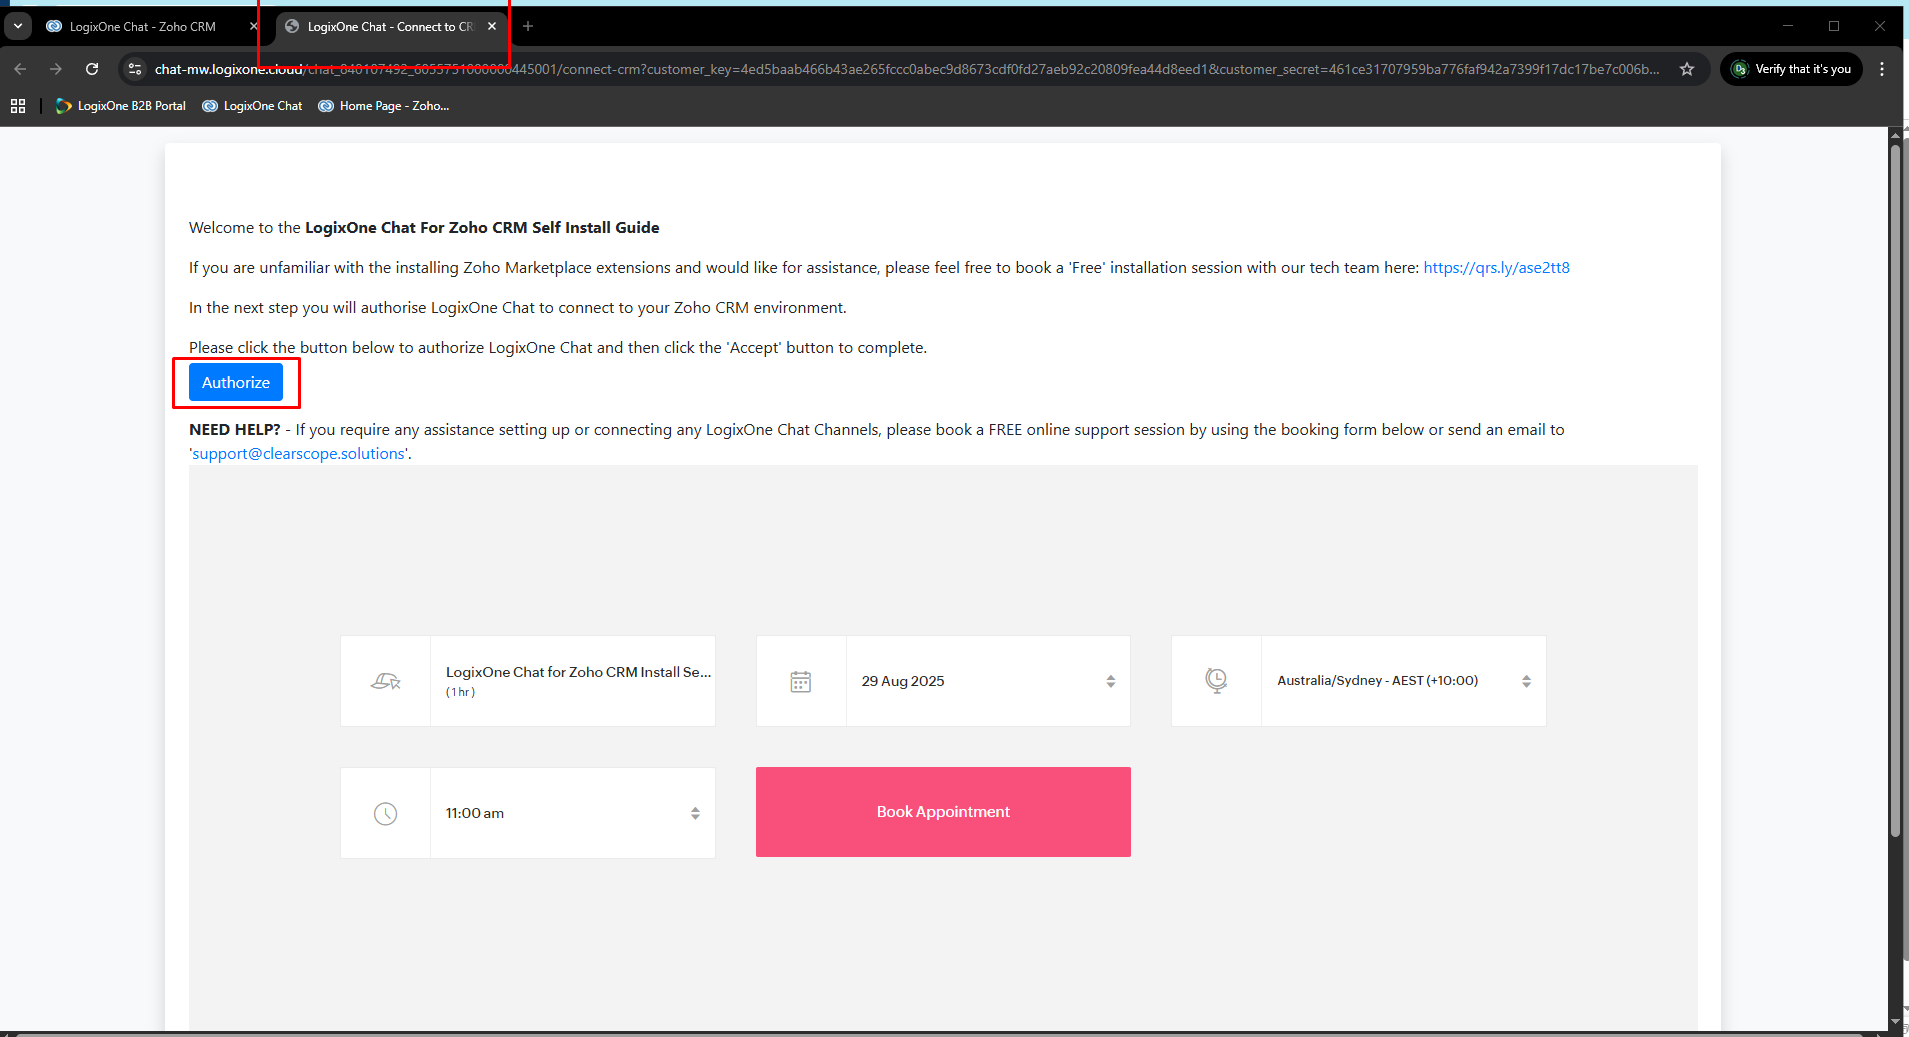Open the Home Page - Zoho bookmark

click(x=384, y=106)
